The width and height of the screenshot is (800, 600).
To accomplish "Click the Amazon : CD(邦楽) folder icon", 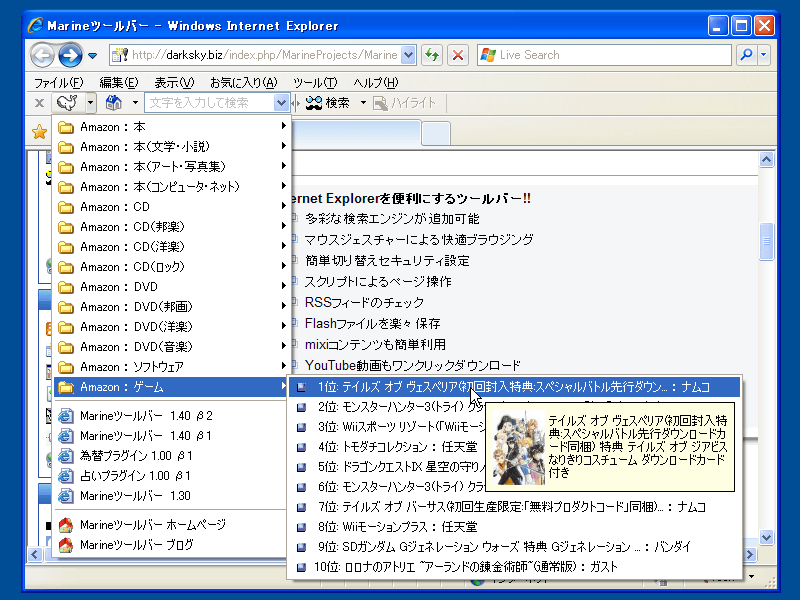I will [x=66, y=227].
